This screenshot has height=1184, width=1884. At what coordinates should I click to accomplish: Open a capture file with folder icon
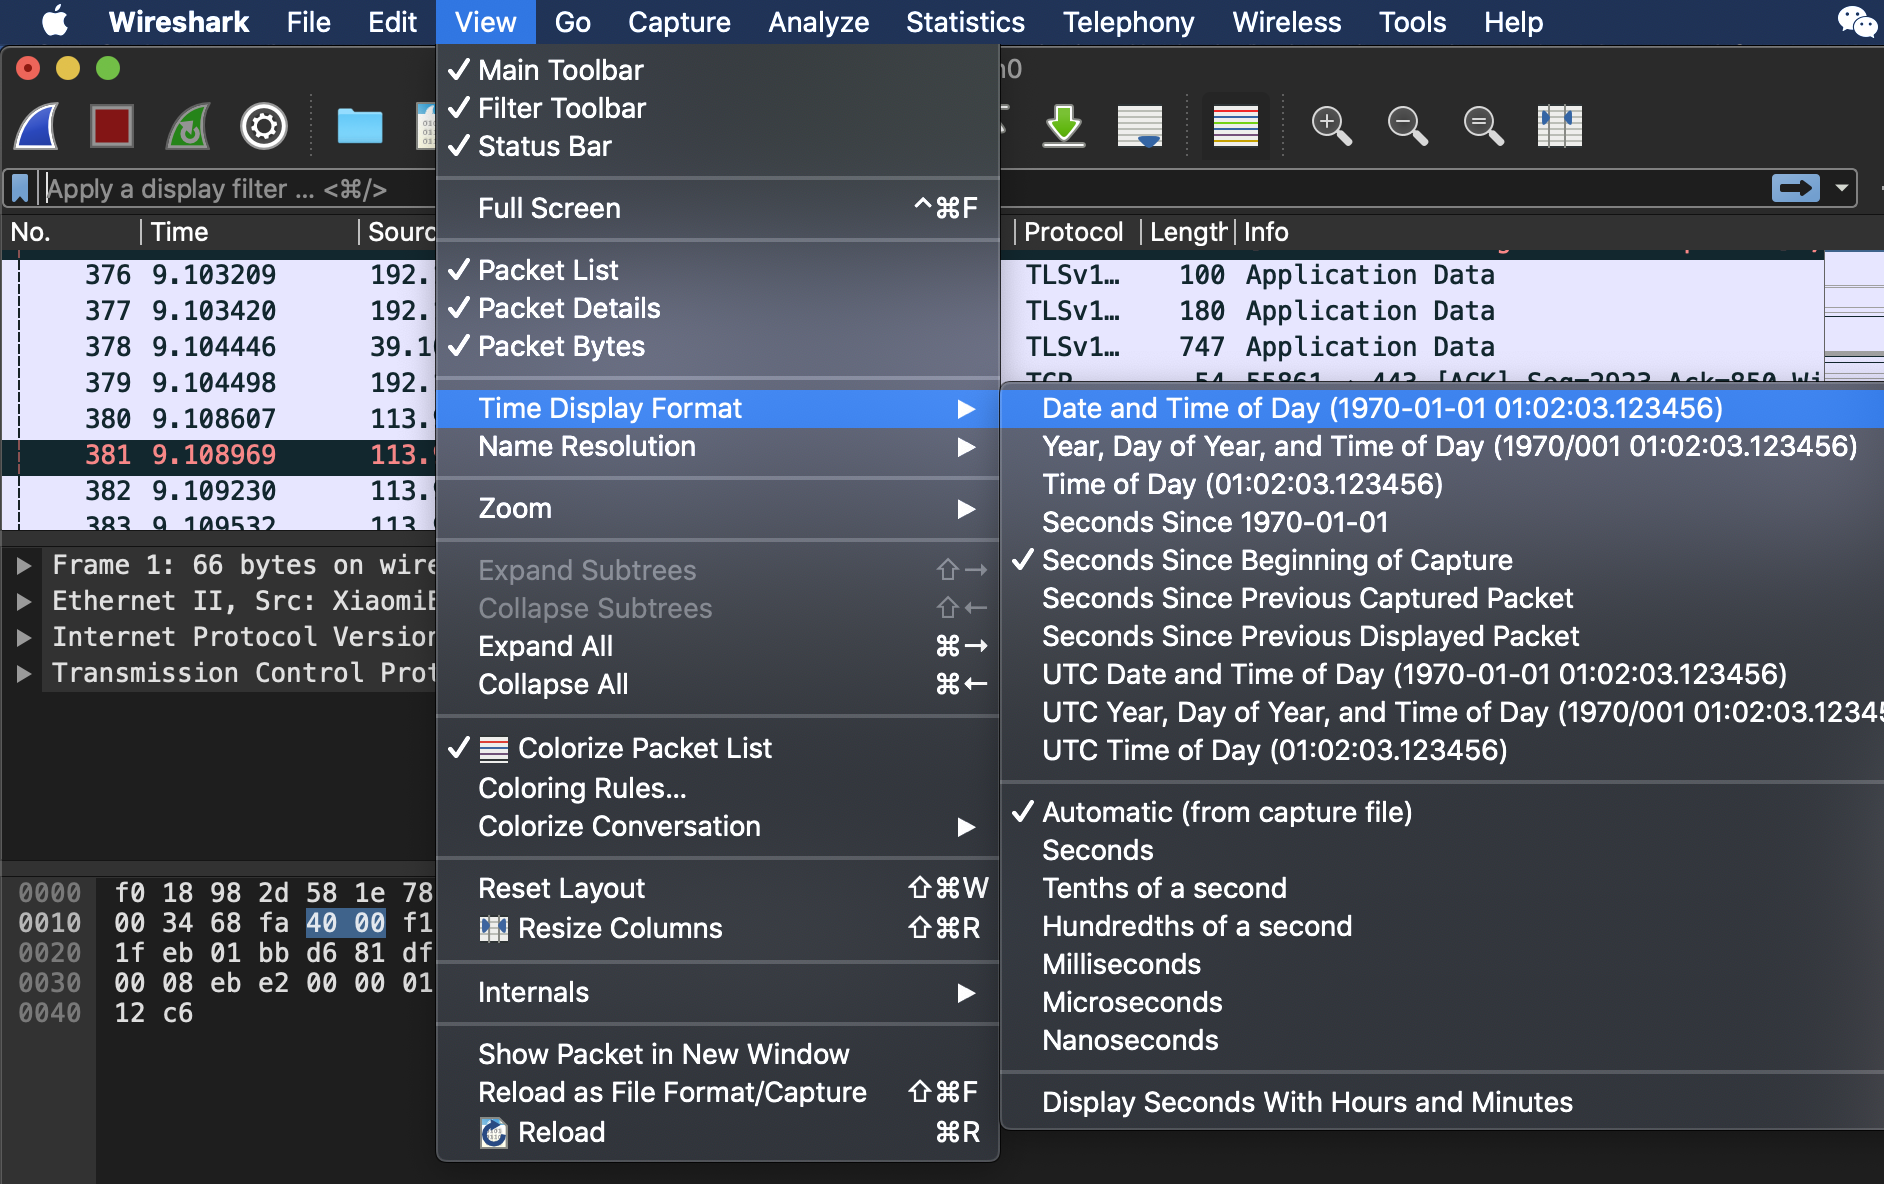[359, 126]
